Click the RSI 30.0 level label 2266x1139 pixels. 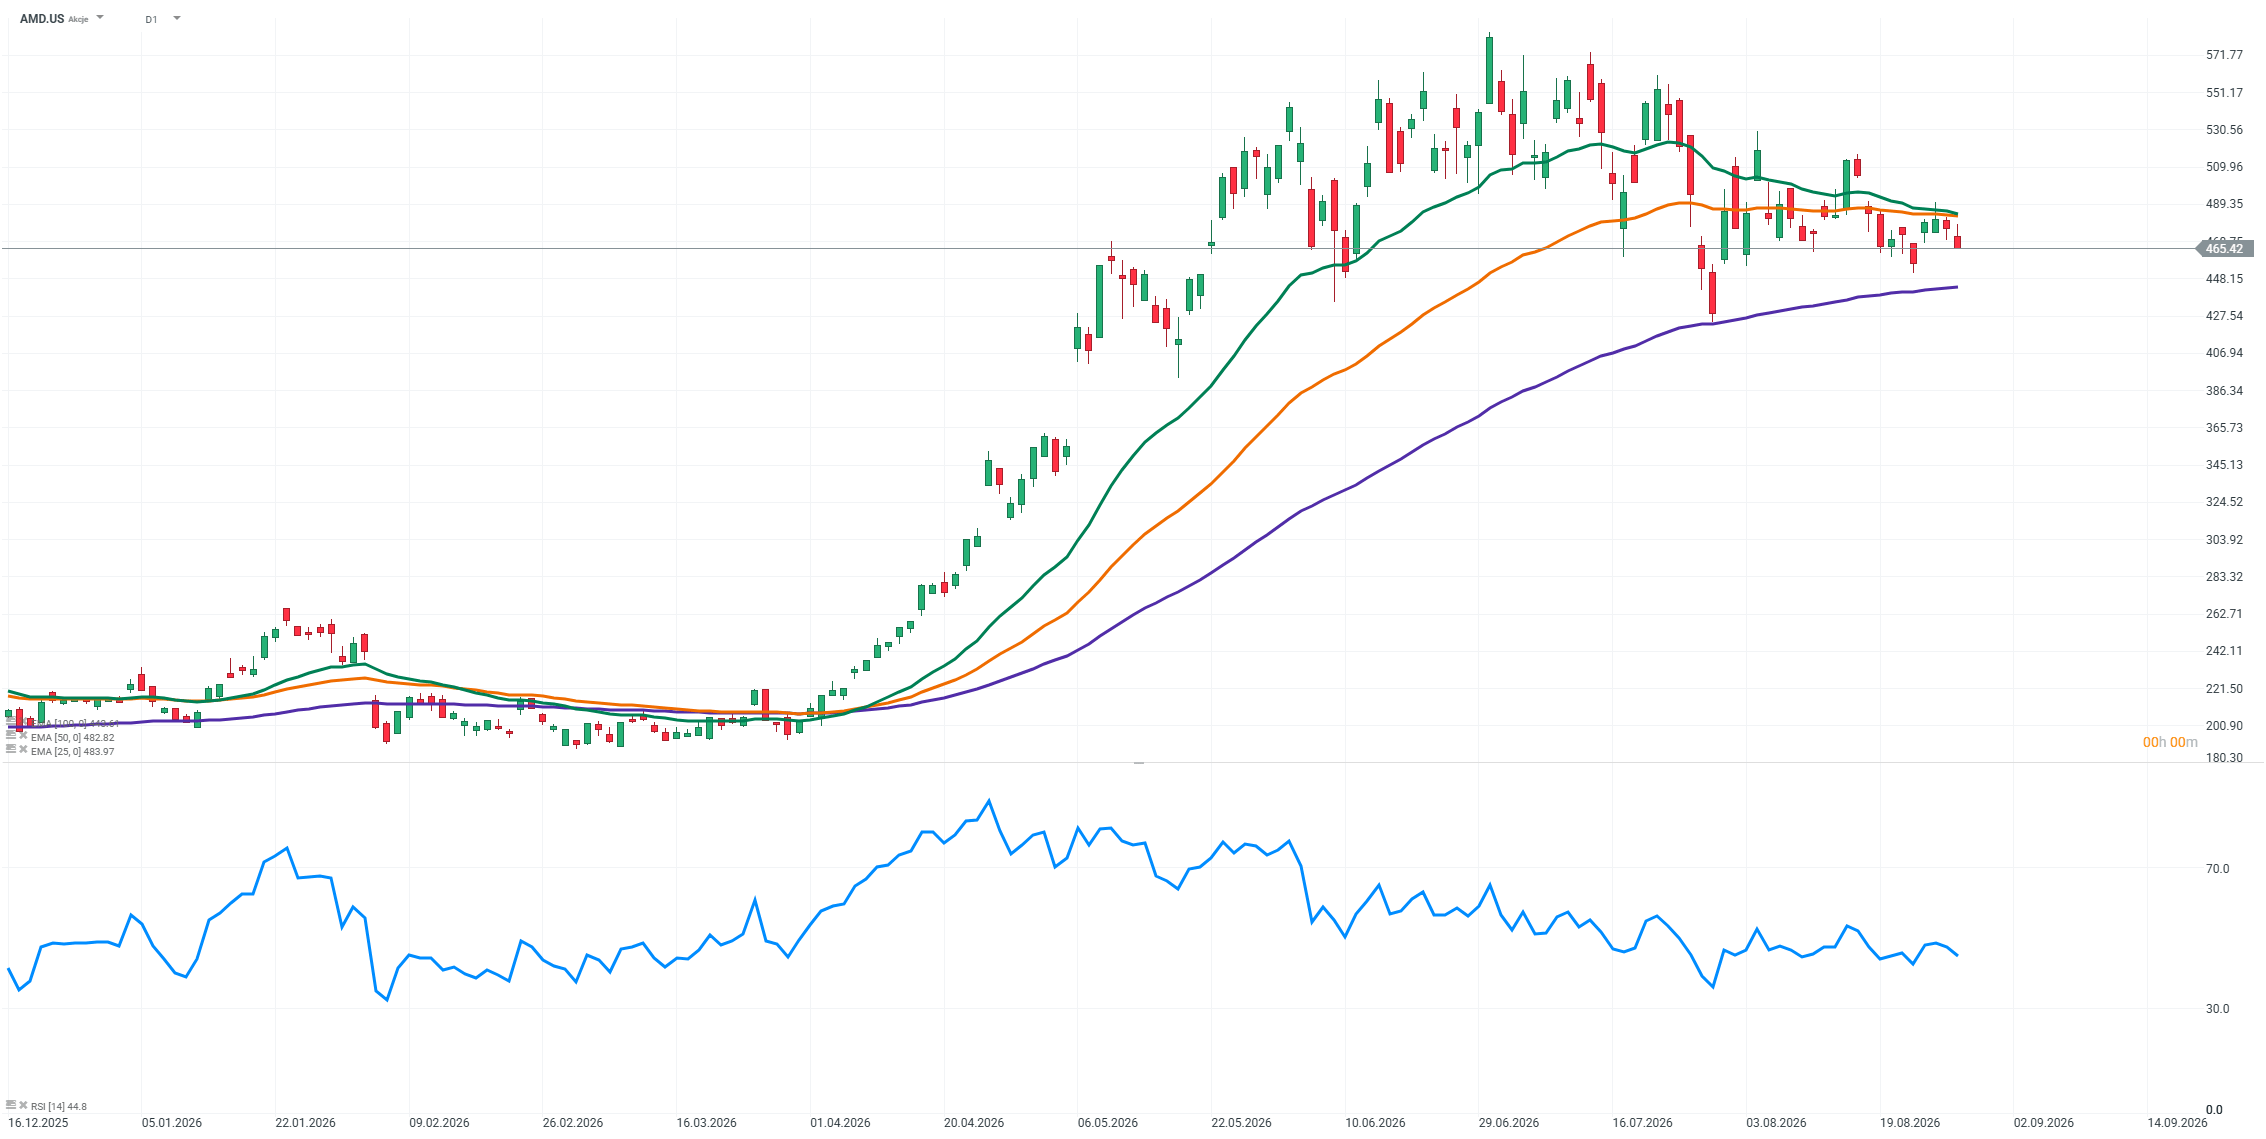(2217, 1009)
